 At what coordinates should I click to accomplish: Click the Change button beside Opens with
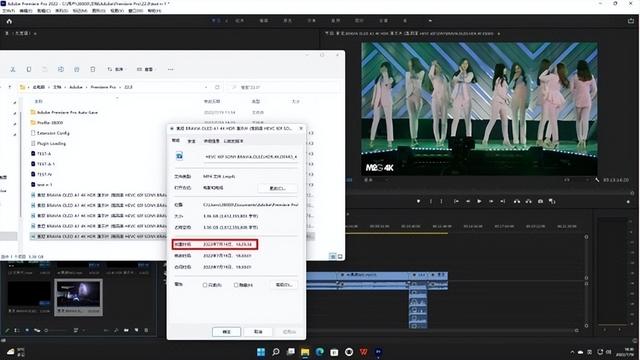click(278, 188)
